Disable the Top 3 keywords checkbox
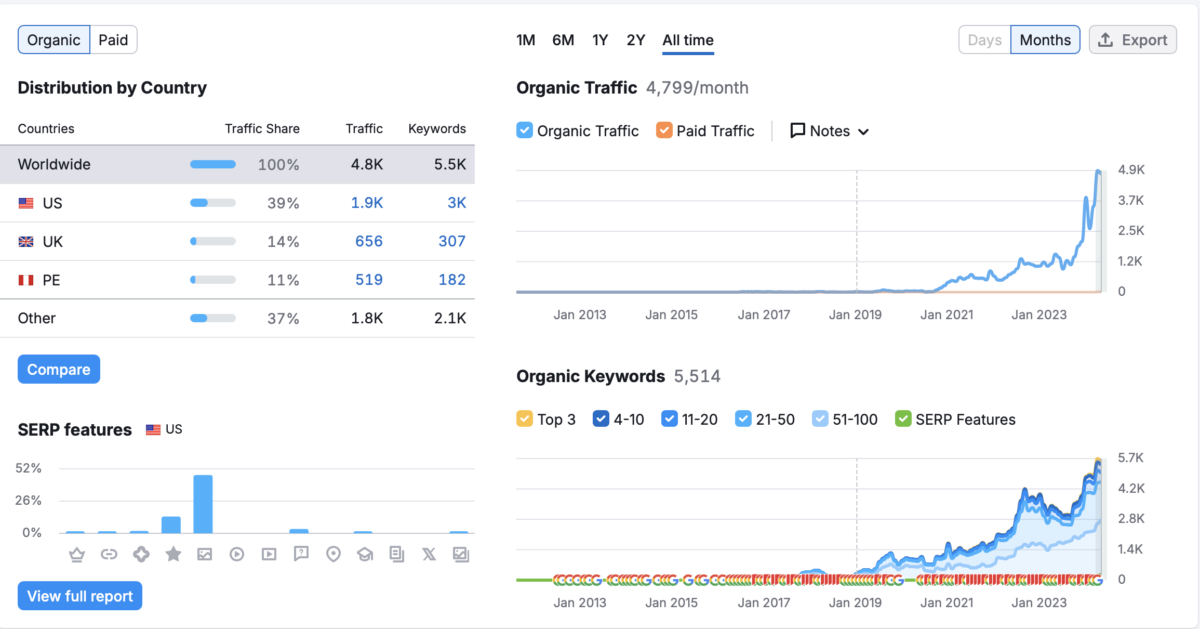1200x629 pixels. pyautogui.click(x=525, y=420)
